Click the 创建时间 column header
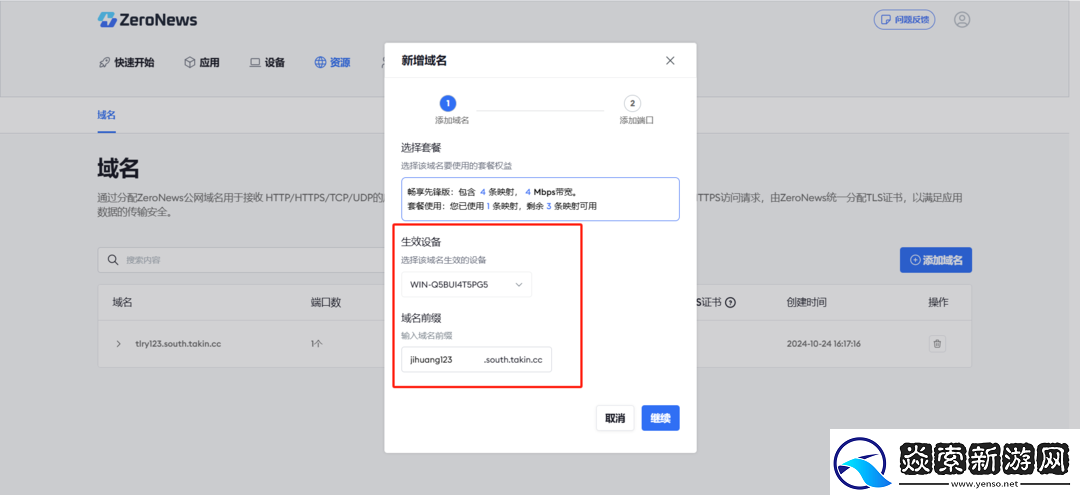Viewport: 1080px width, 495px height. tap(807, 302)
